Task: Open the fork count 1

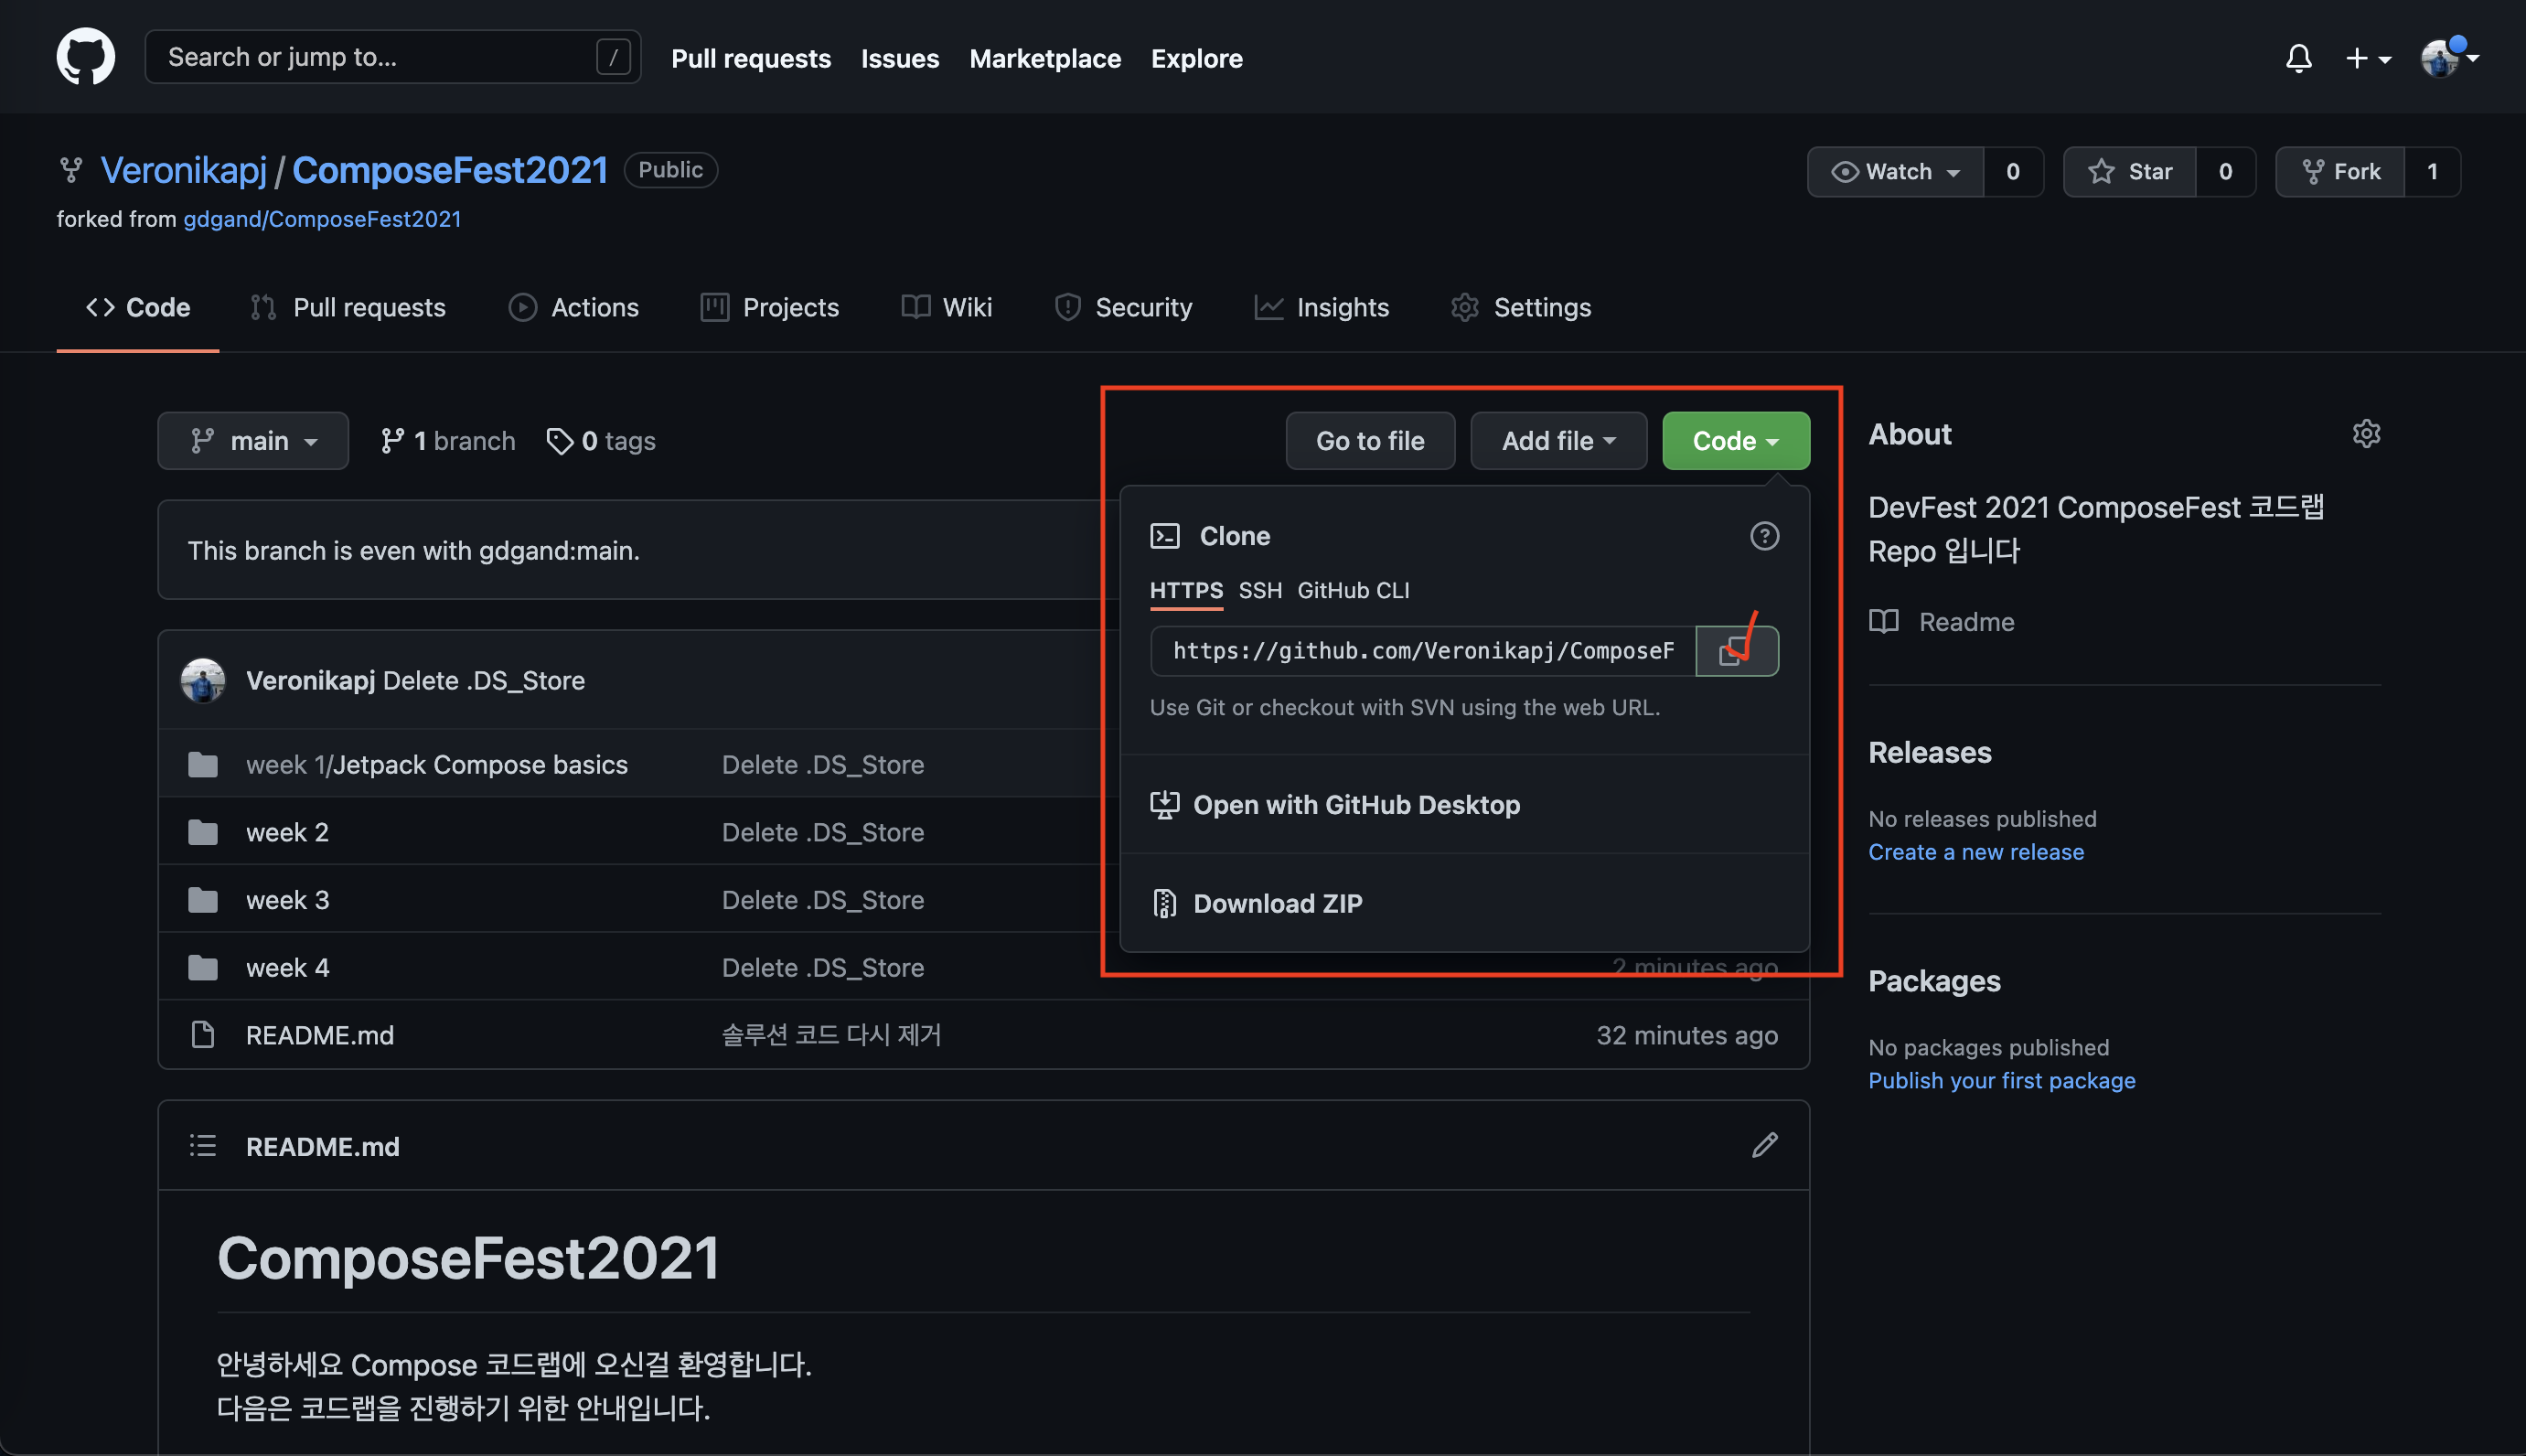Action: [2432, 172]
